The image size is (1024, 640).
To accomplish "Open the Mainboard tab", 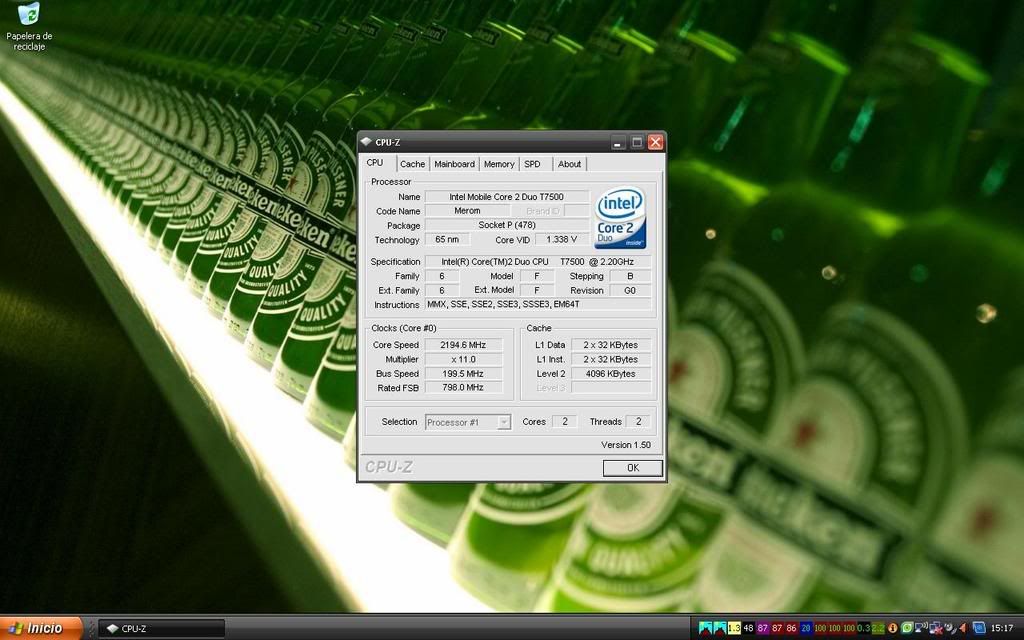I will [455, 164].
